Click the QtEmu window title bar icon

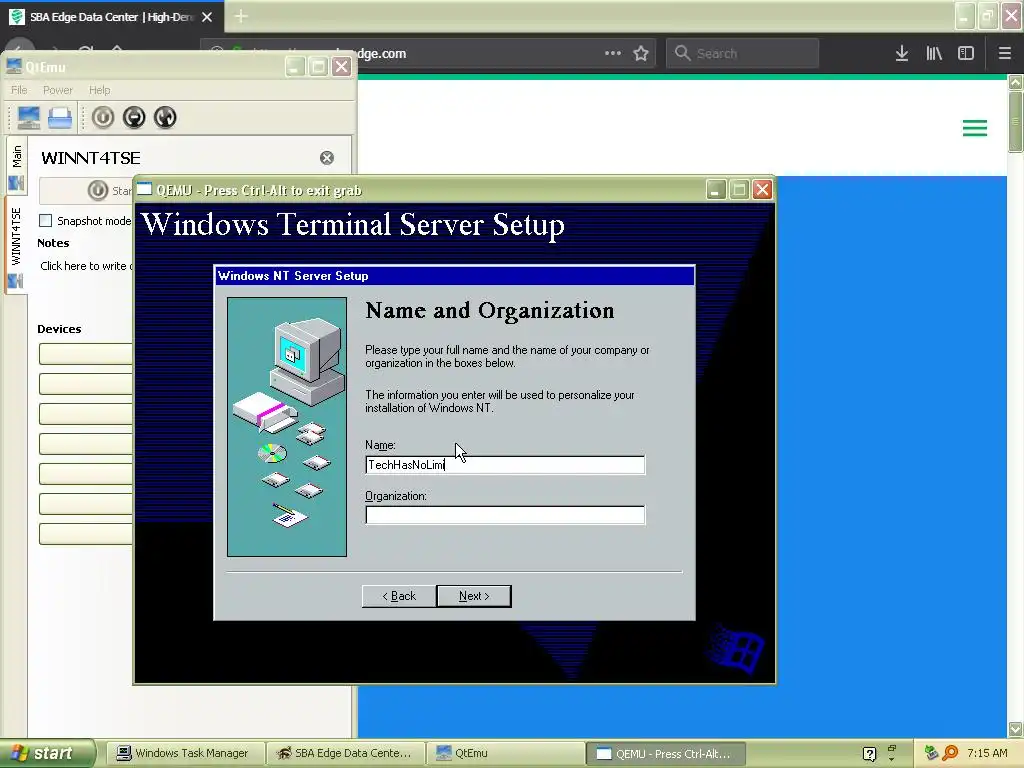(14, 67)
